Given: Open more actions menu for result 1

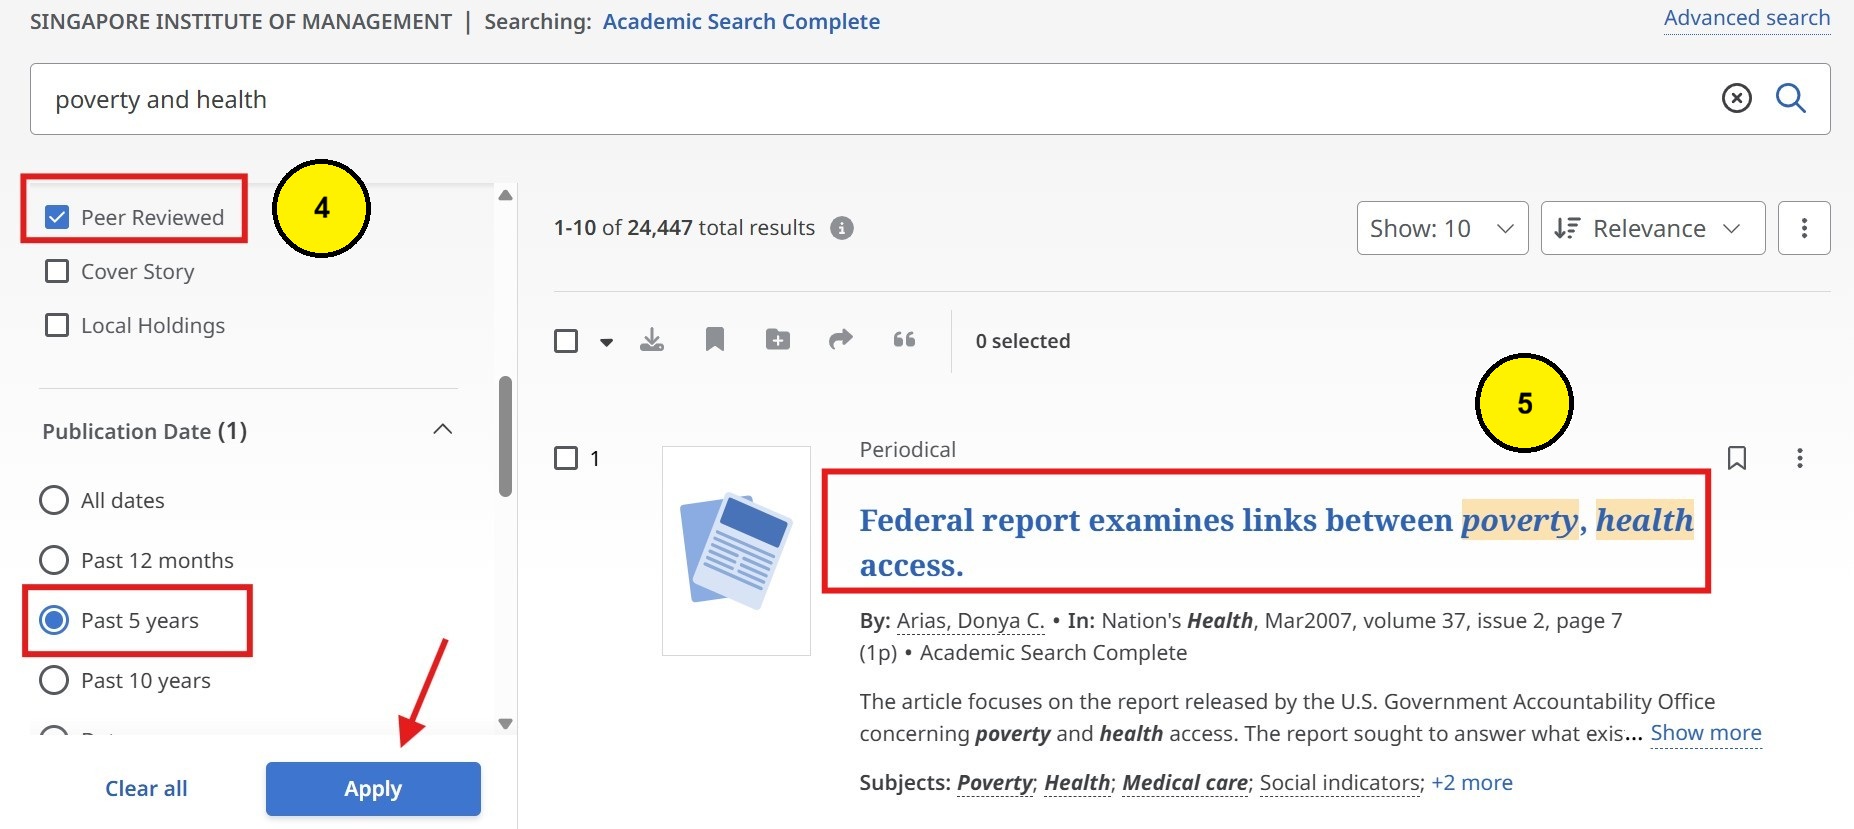Looking at the screenshot, I should coord(1799,458).
